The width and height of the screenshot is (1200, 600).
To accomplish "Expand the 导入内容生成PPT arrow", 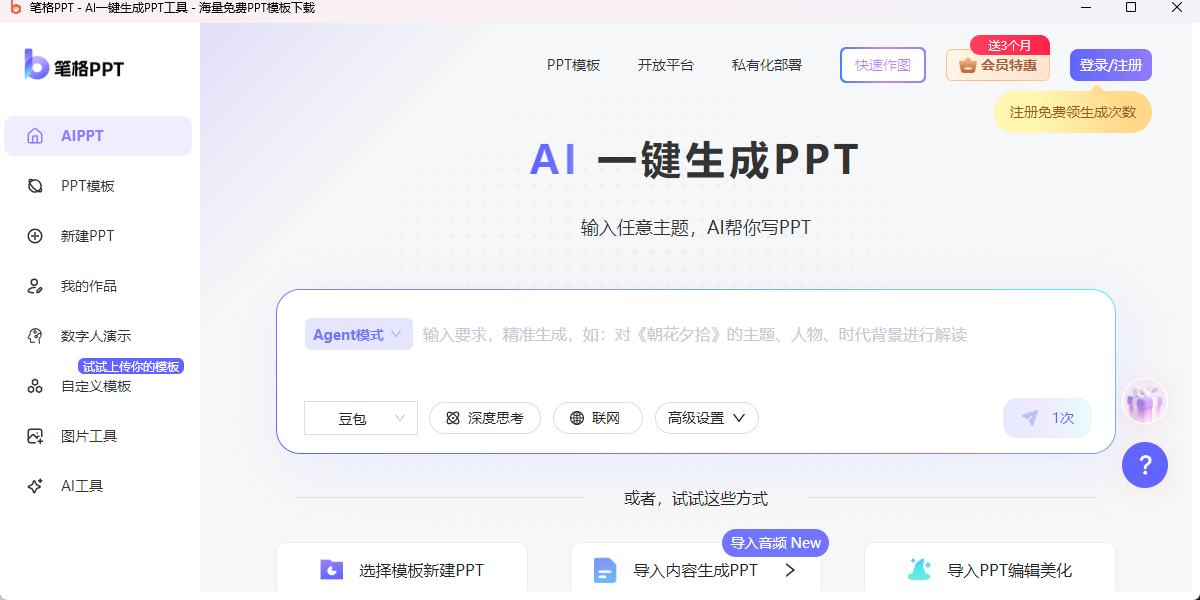I will click(x=790, y=570).
